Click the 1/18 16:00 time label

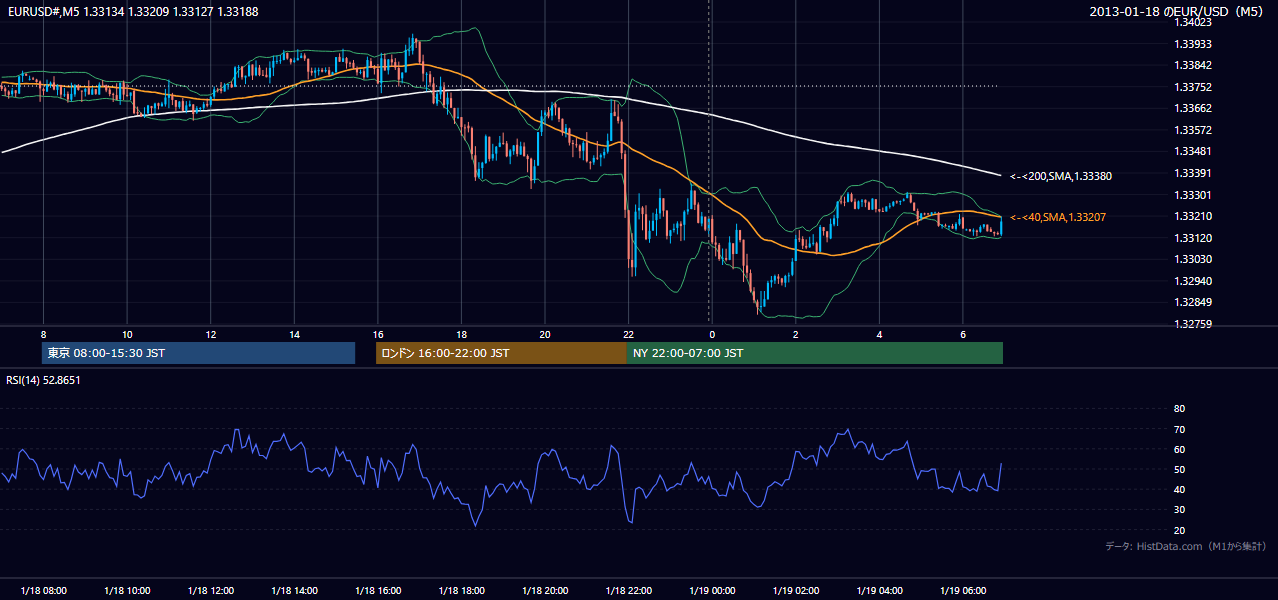[377, 591]
